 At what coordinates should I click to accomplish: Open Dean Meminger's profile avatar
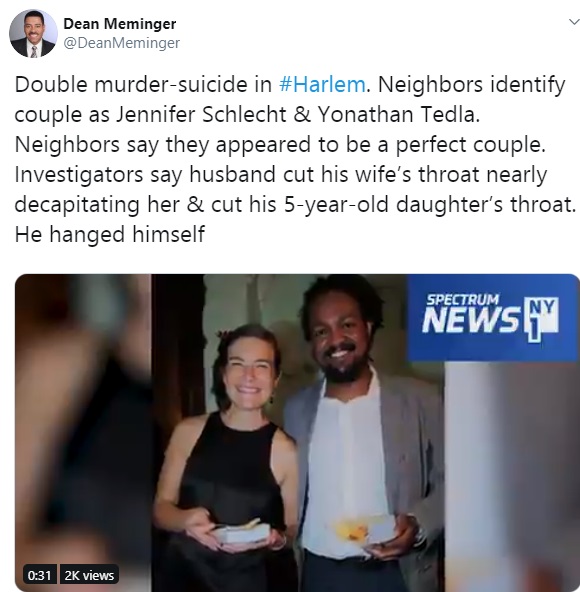coord(33,34)
